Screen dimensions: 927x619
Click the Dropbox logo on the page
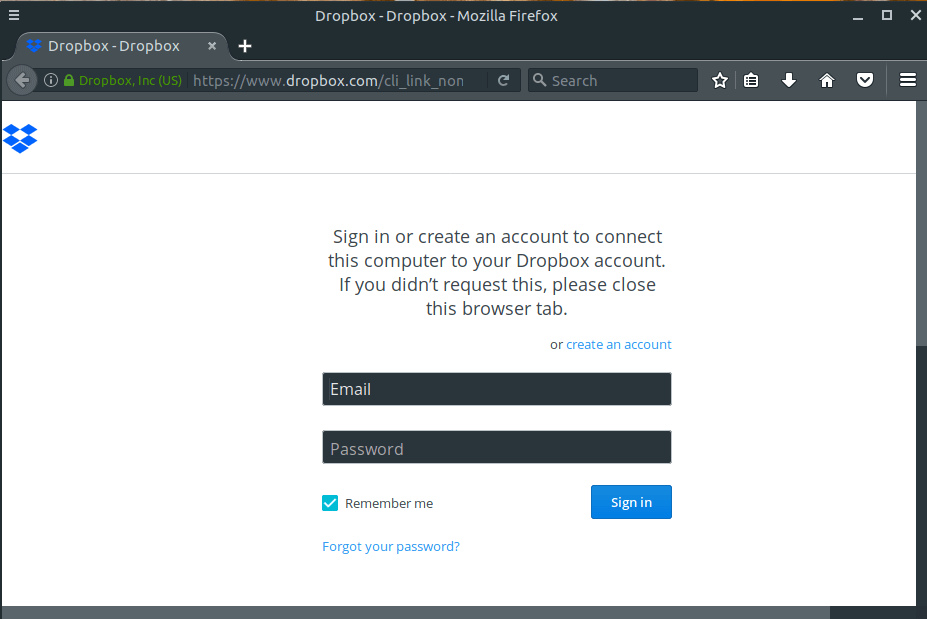(x=20, y=138)
